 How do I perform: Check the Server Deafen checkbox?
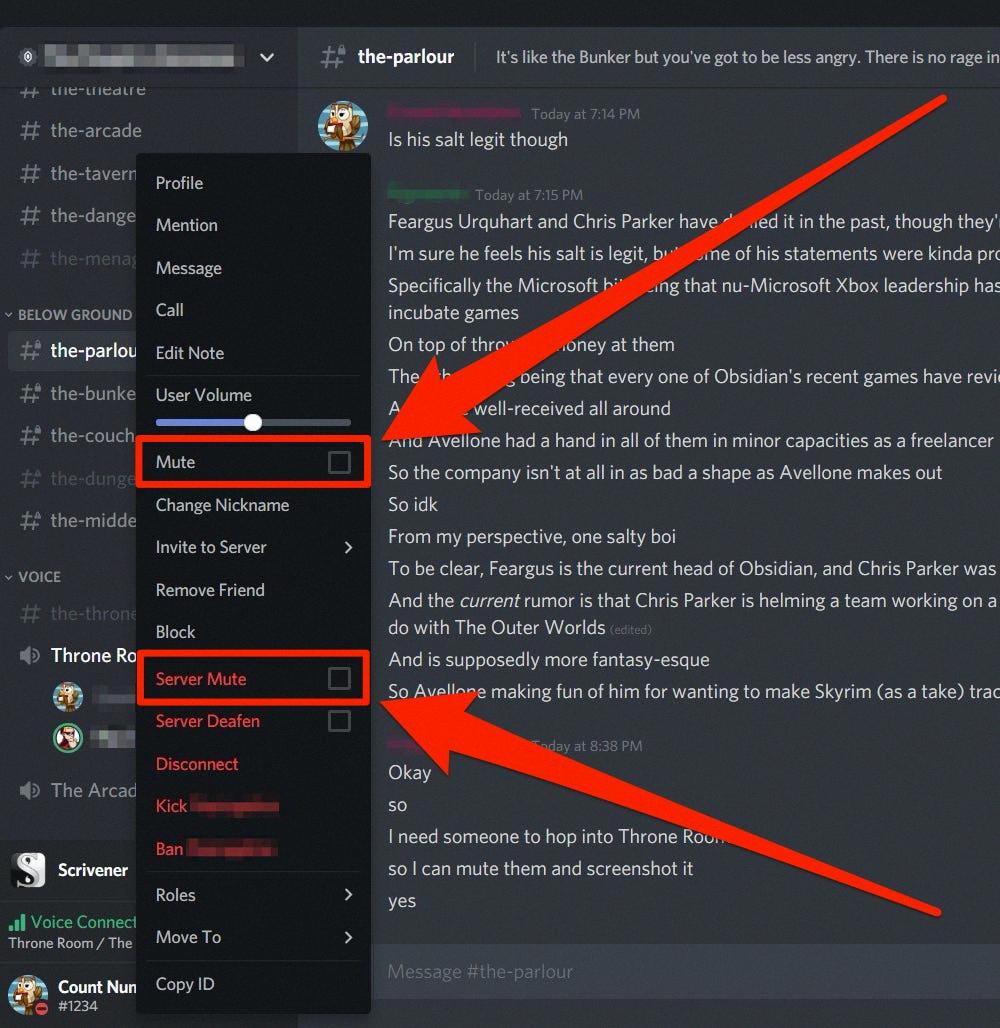(339, 721)
